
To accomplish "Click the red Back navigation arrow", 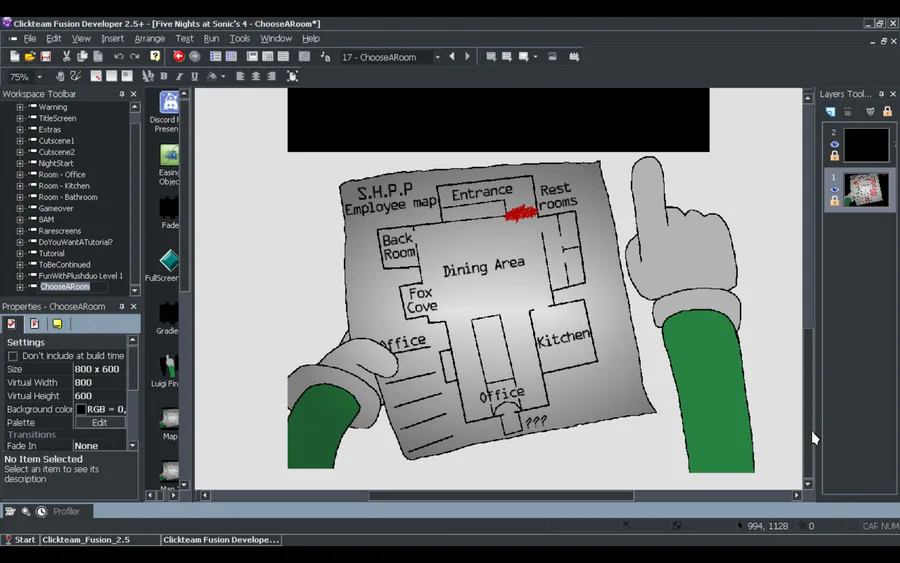I will (x=179, y=56).
